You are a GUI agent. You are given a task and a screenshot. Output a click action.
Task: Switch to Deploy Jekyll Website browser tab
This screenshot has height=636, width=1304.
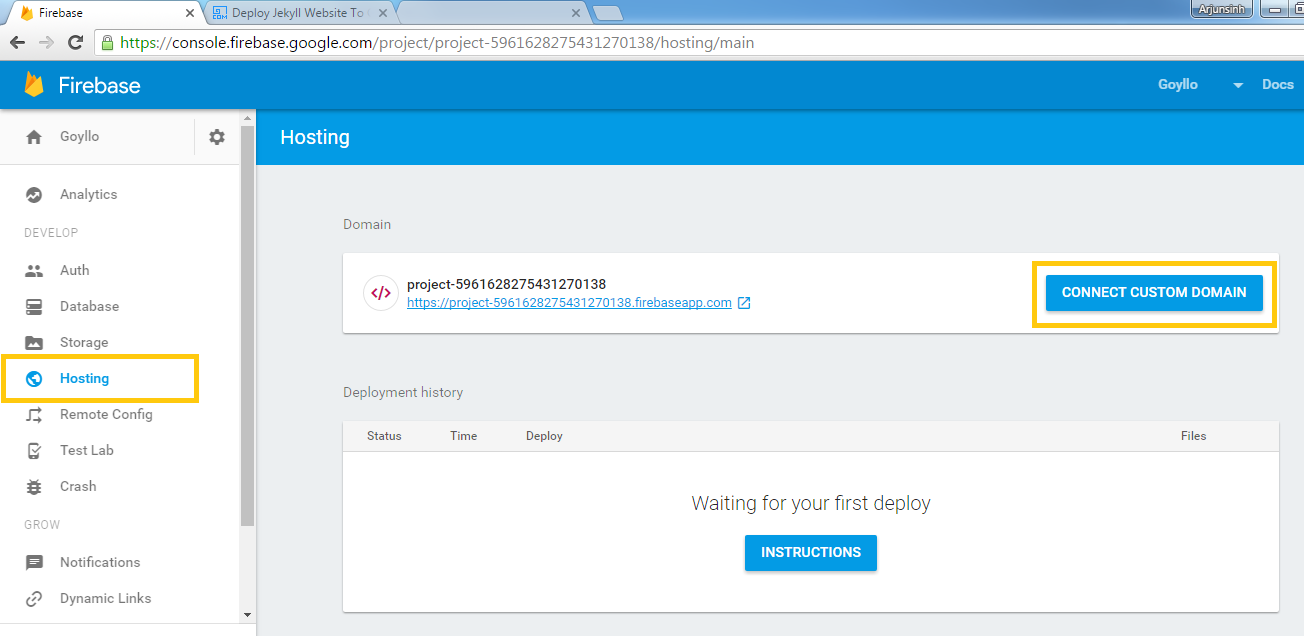click(x=299, y=13)
